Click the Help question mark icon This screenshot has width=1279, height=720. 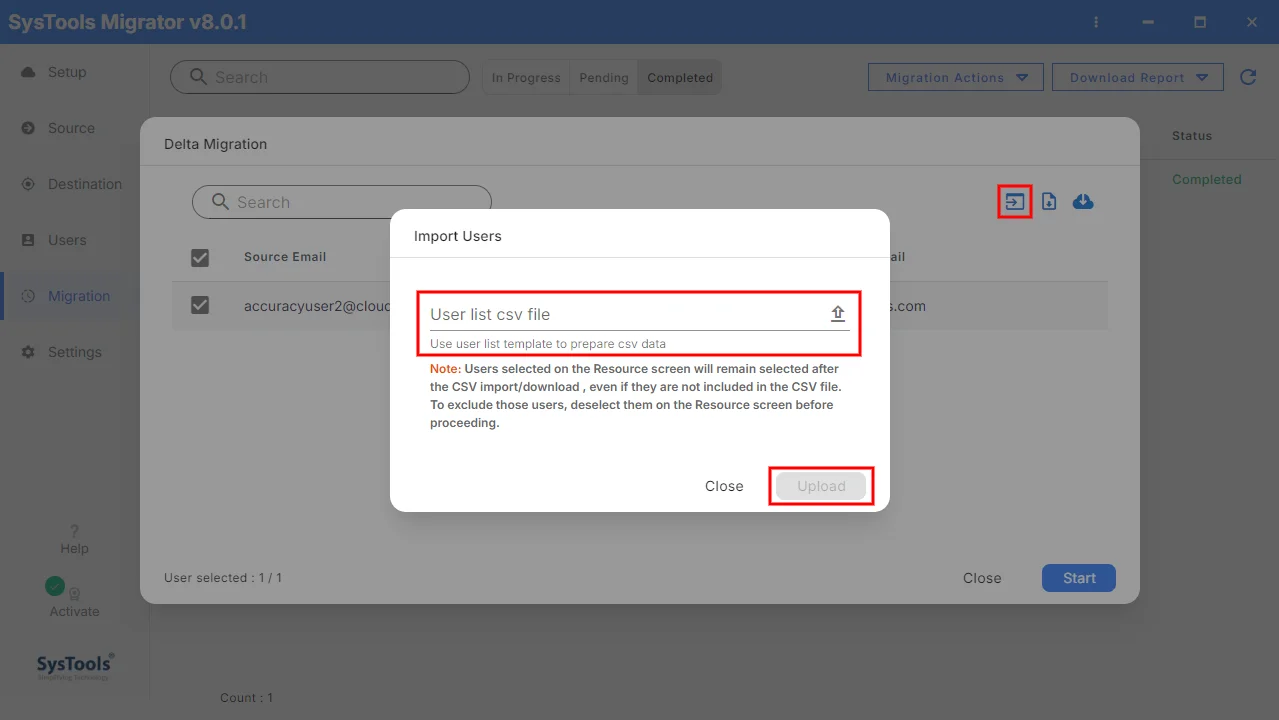74,531
